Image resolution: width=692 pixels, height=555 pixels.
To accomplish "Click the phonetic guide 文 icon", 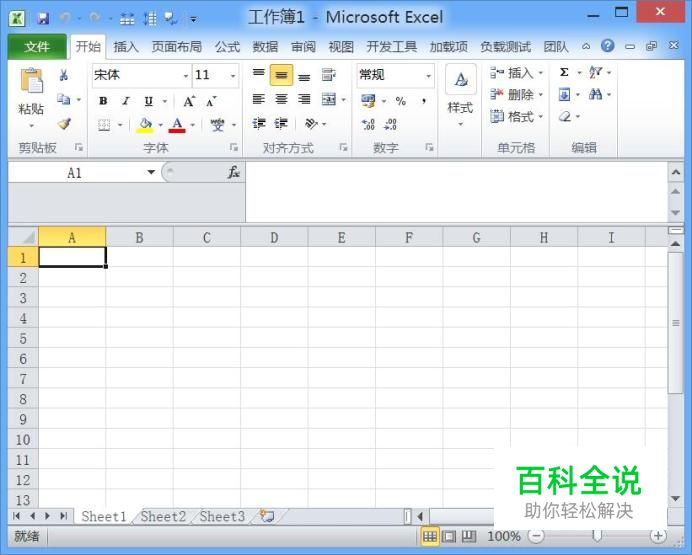I will [x=217, y=125].
